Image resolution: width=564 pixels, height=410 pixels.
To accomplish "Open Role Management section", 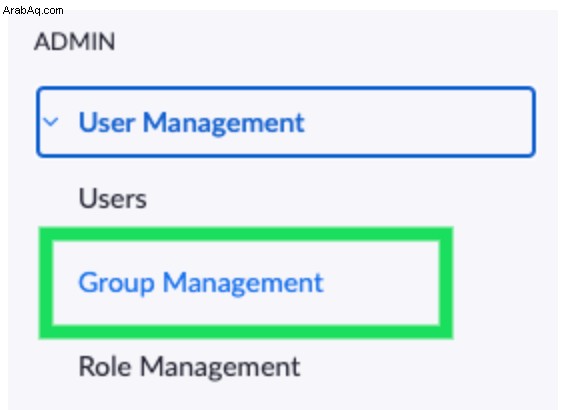I will coord(189,367).
